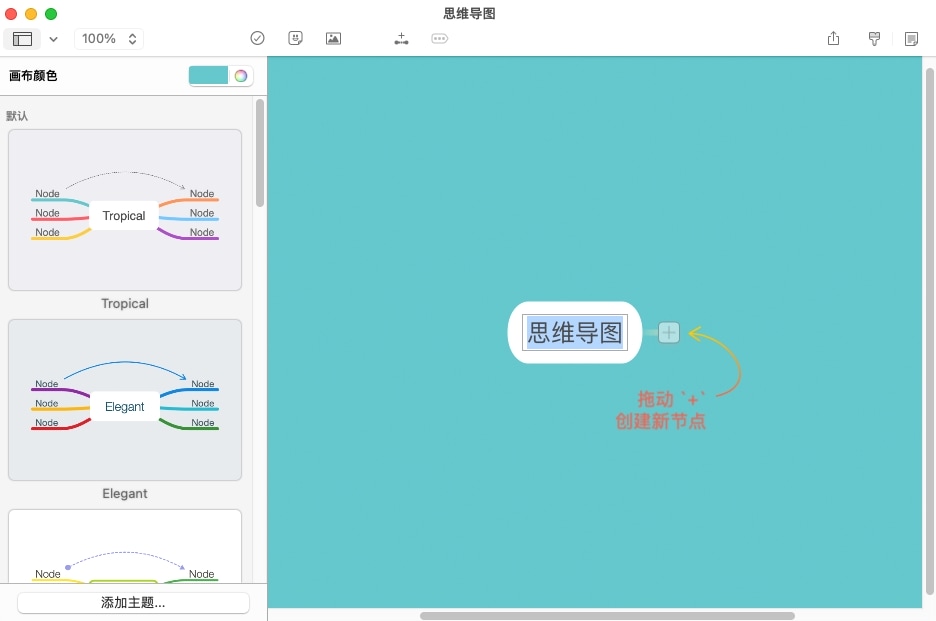936x621 pixels.
Task: Select the partially visible third theme thumbnail
Action: (x=125, y=546)
